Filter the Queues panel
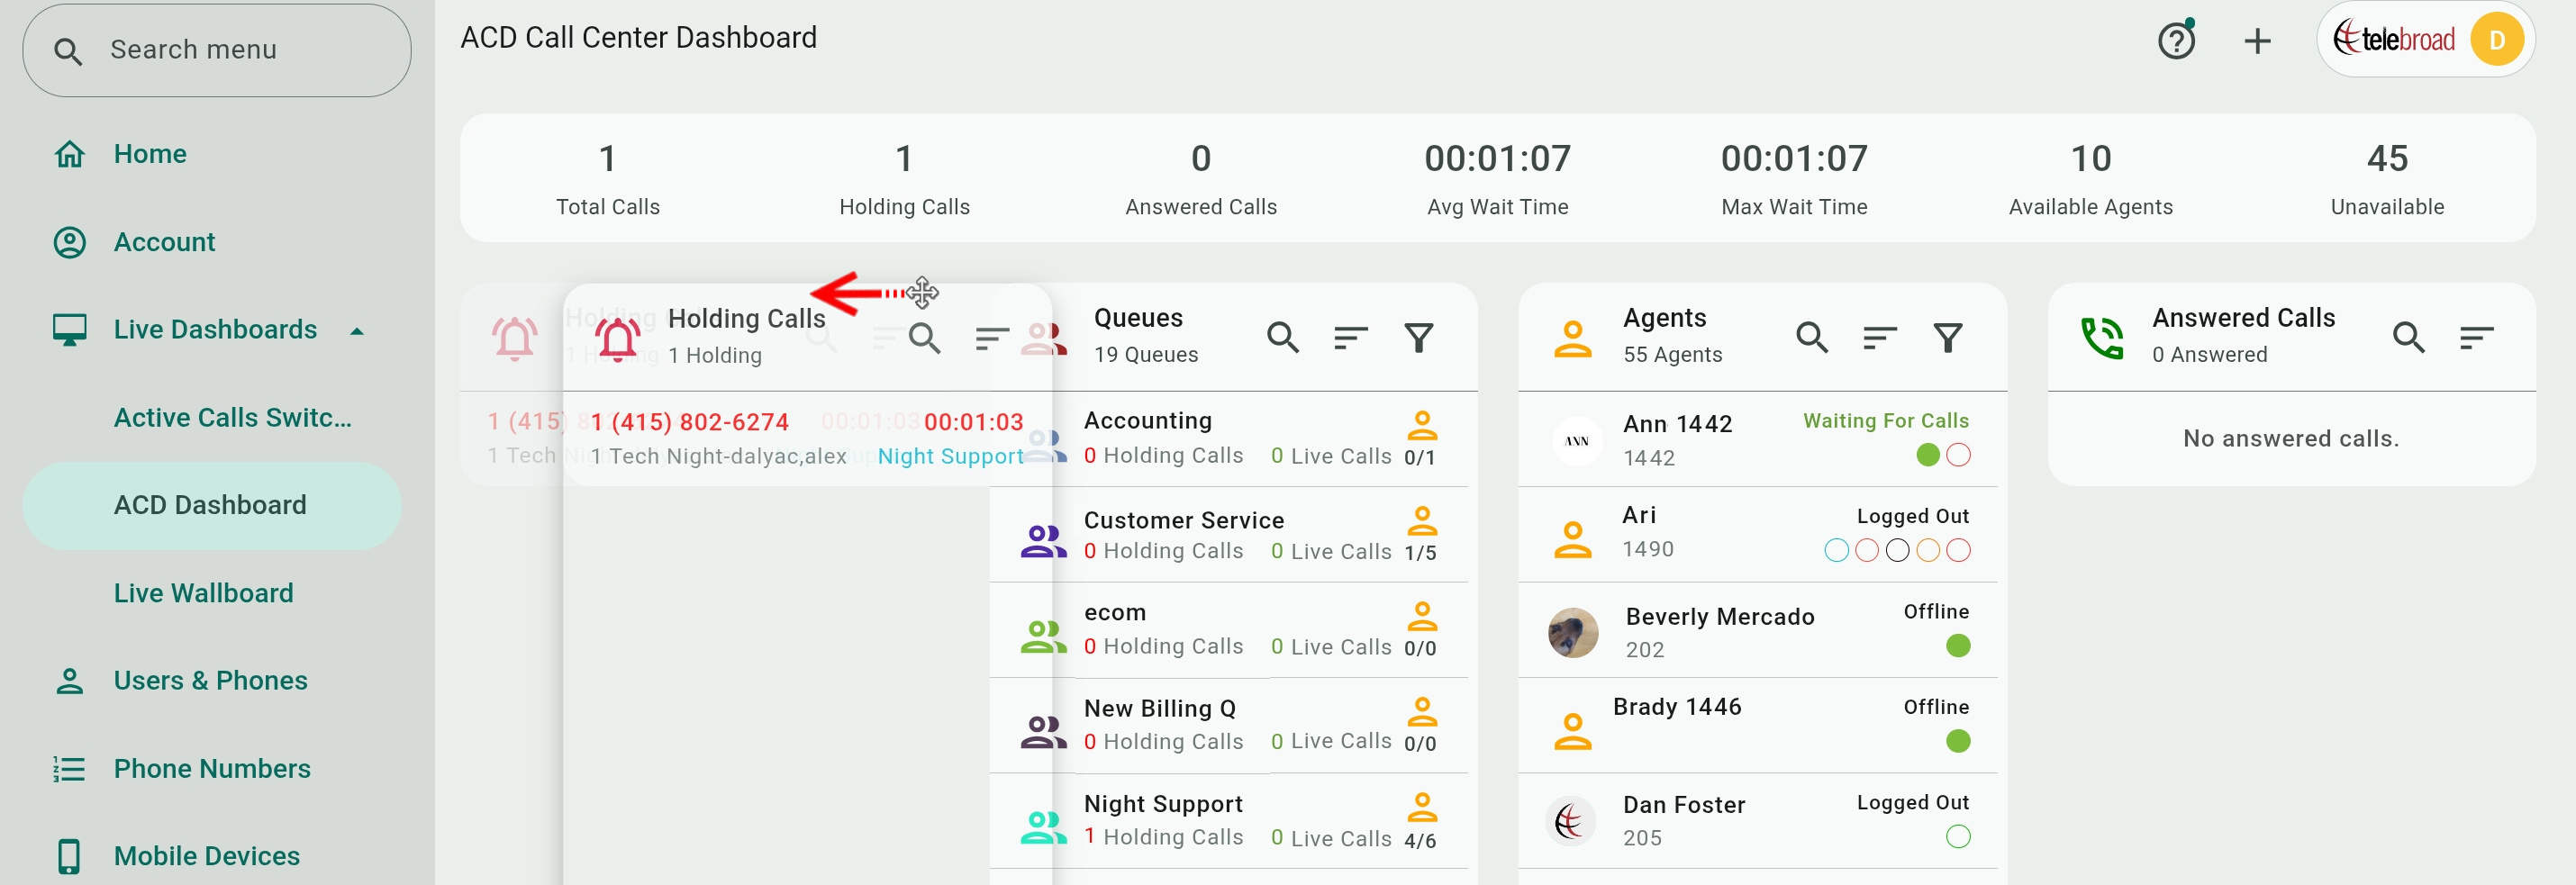 coord(1419,338)
